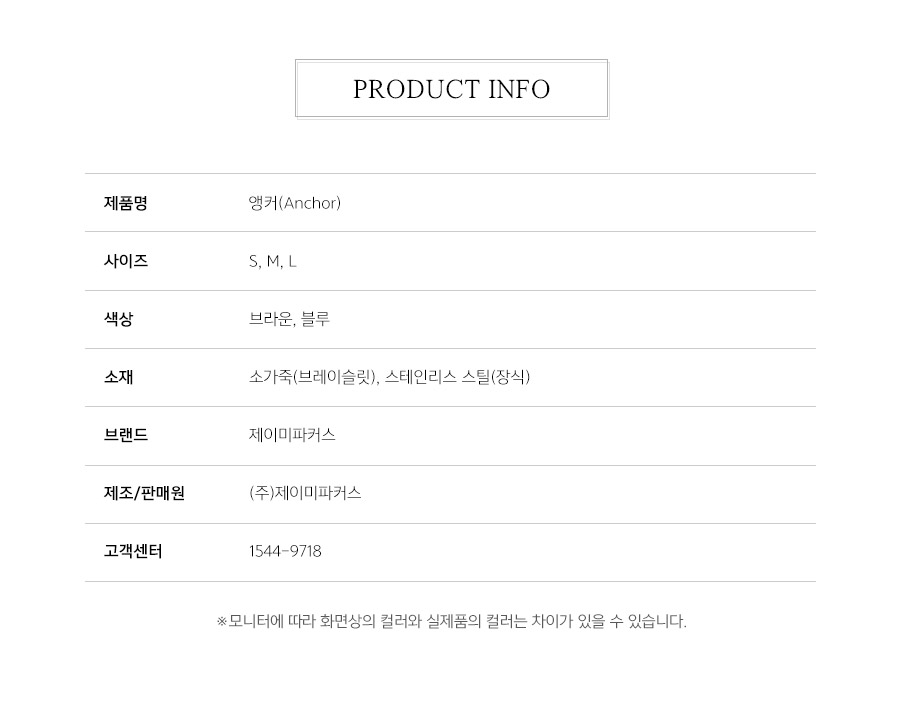Click the 스테인리스 스틸(장식) text
Screen dimensions: 900x706
point(457,377)
